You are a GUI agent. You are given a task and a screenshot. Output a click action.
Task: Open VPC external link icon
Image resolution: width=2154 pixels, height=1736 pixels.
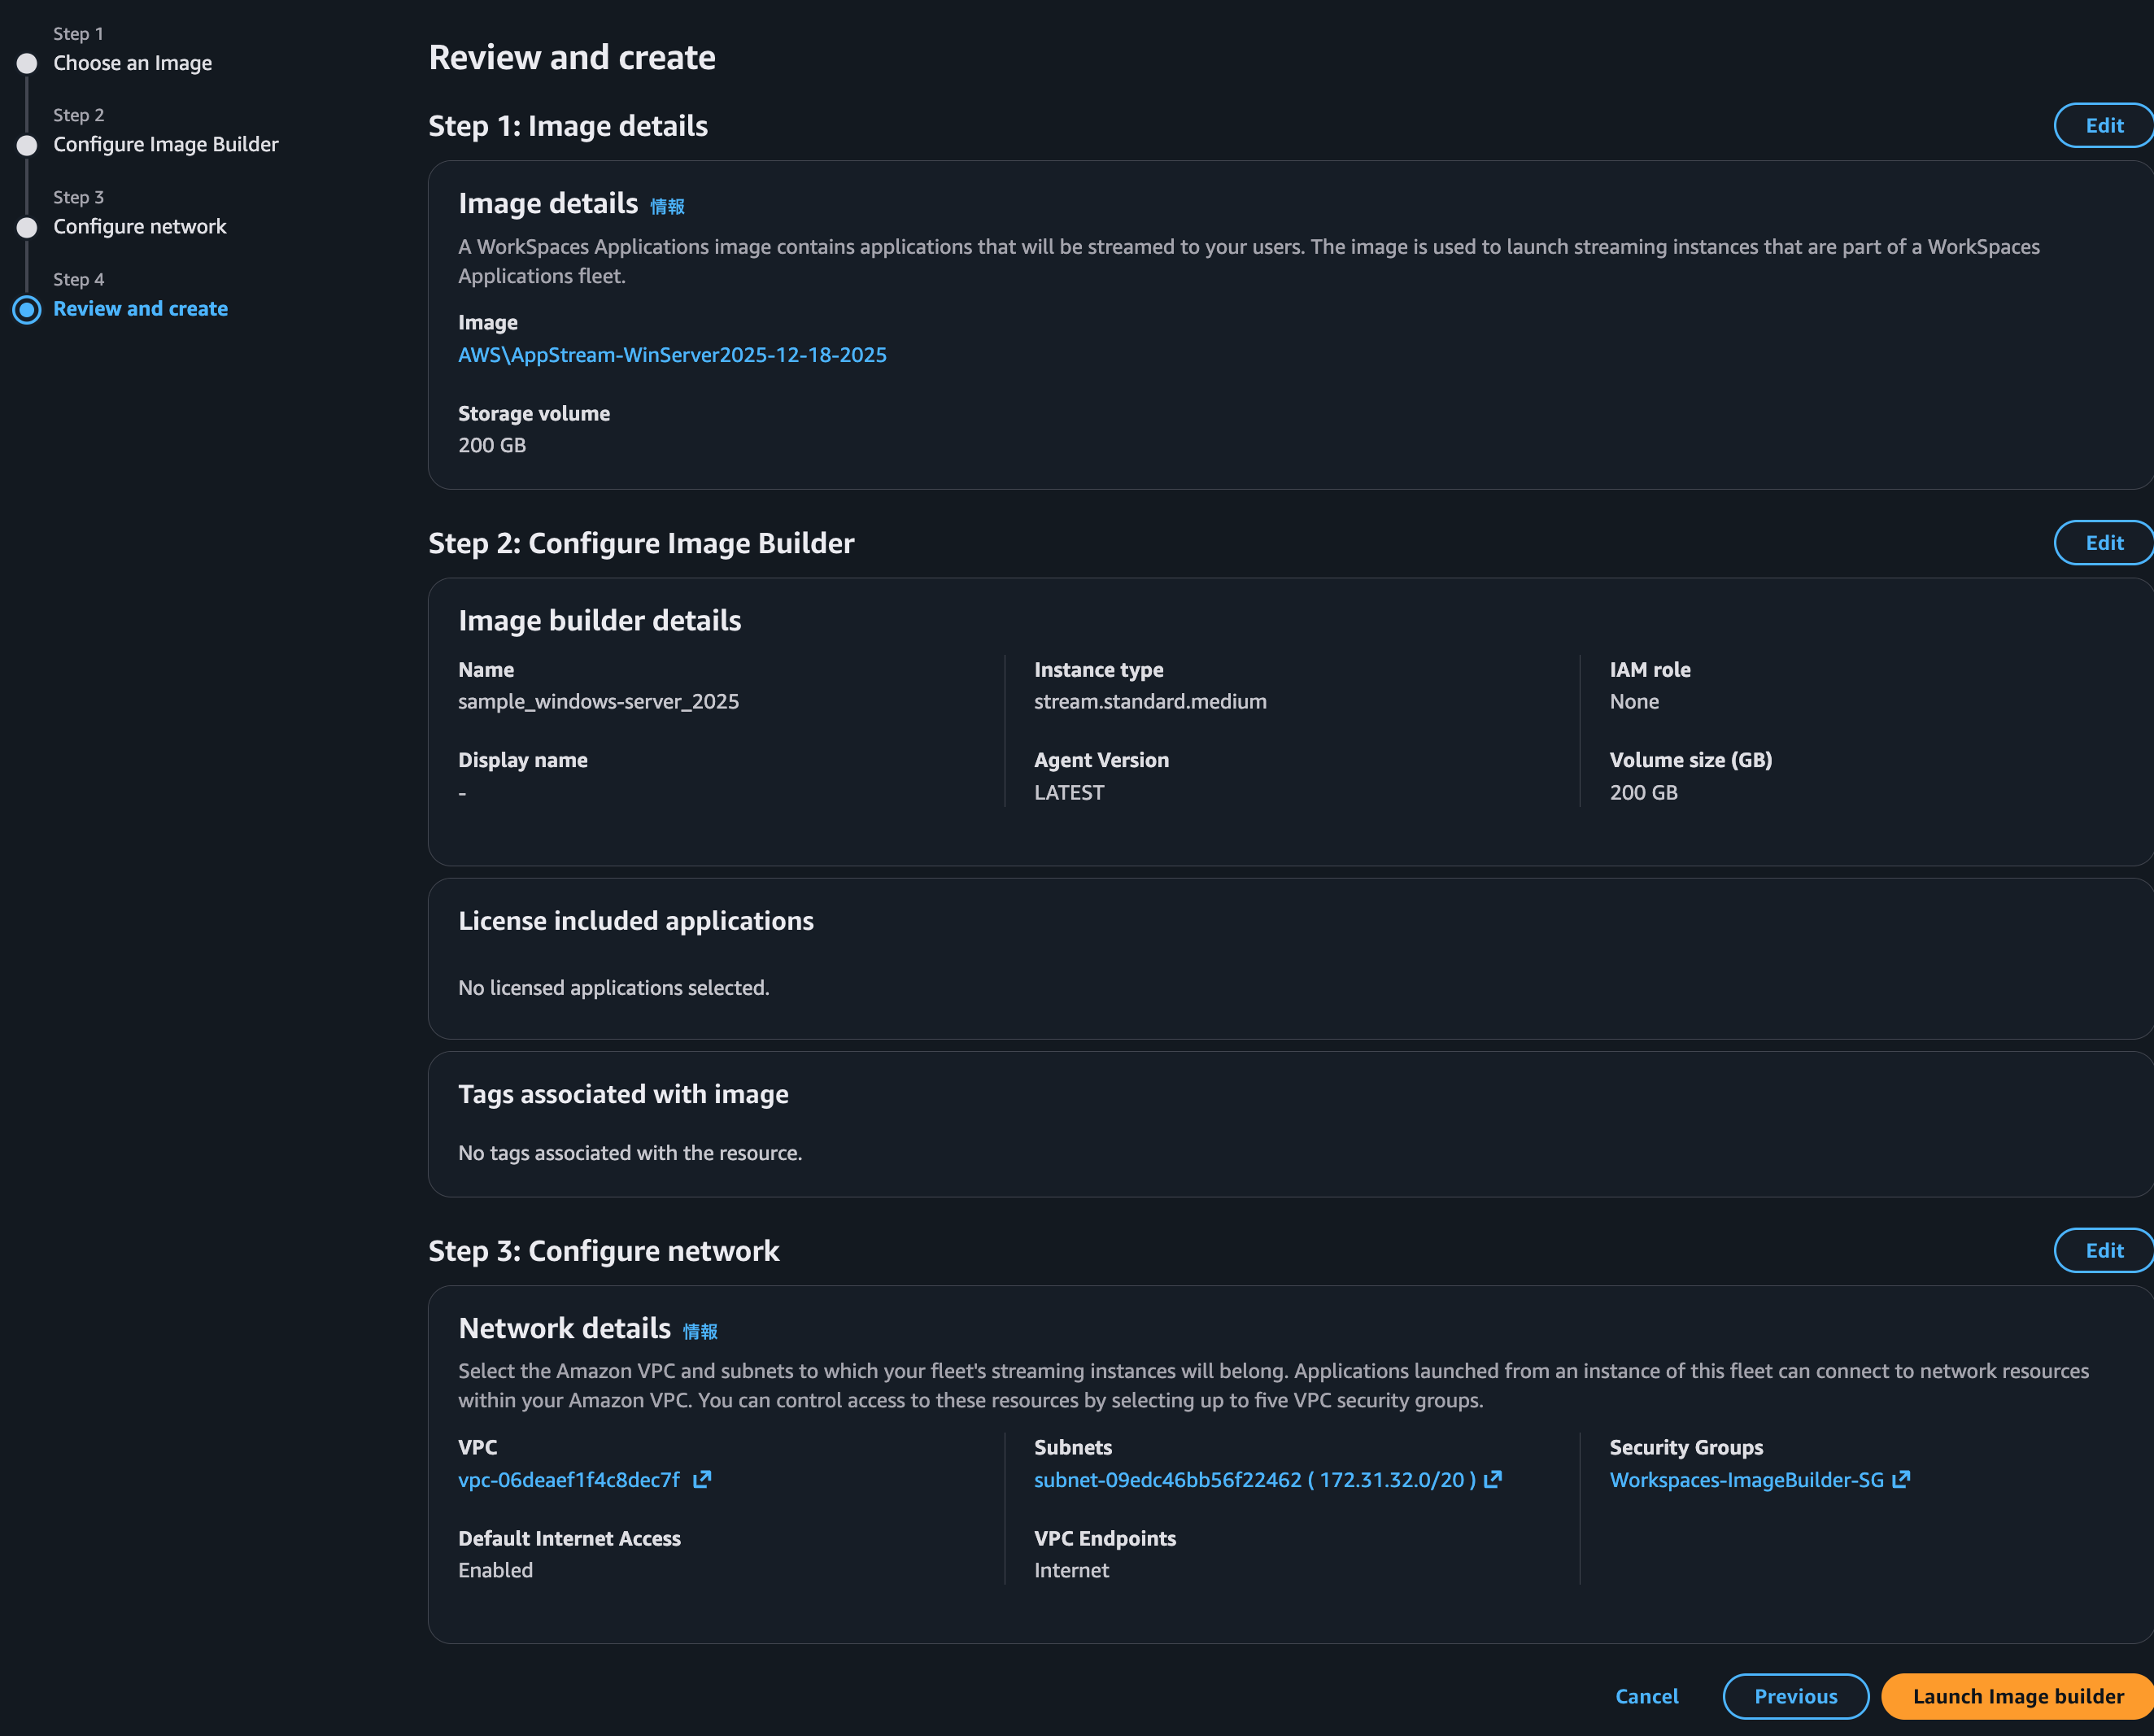coord(702,1479)
